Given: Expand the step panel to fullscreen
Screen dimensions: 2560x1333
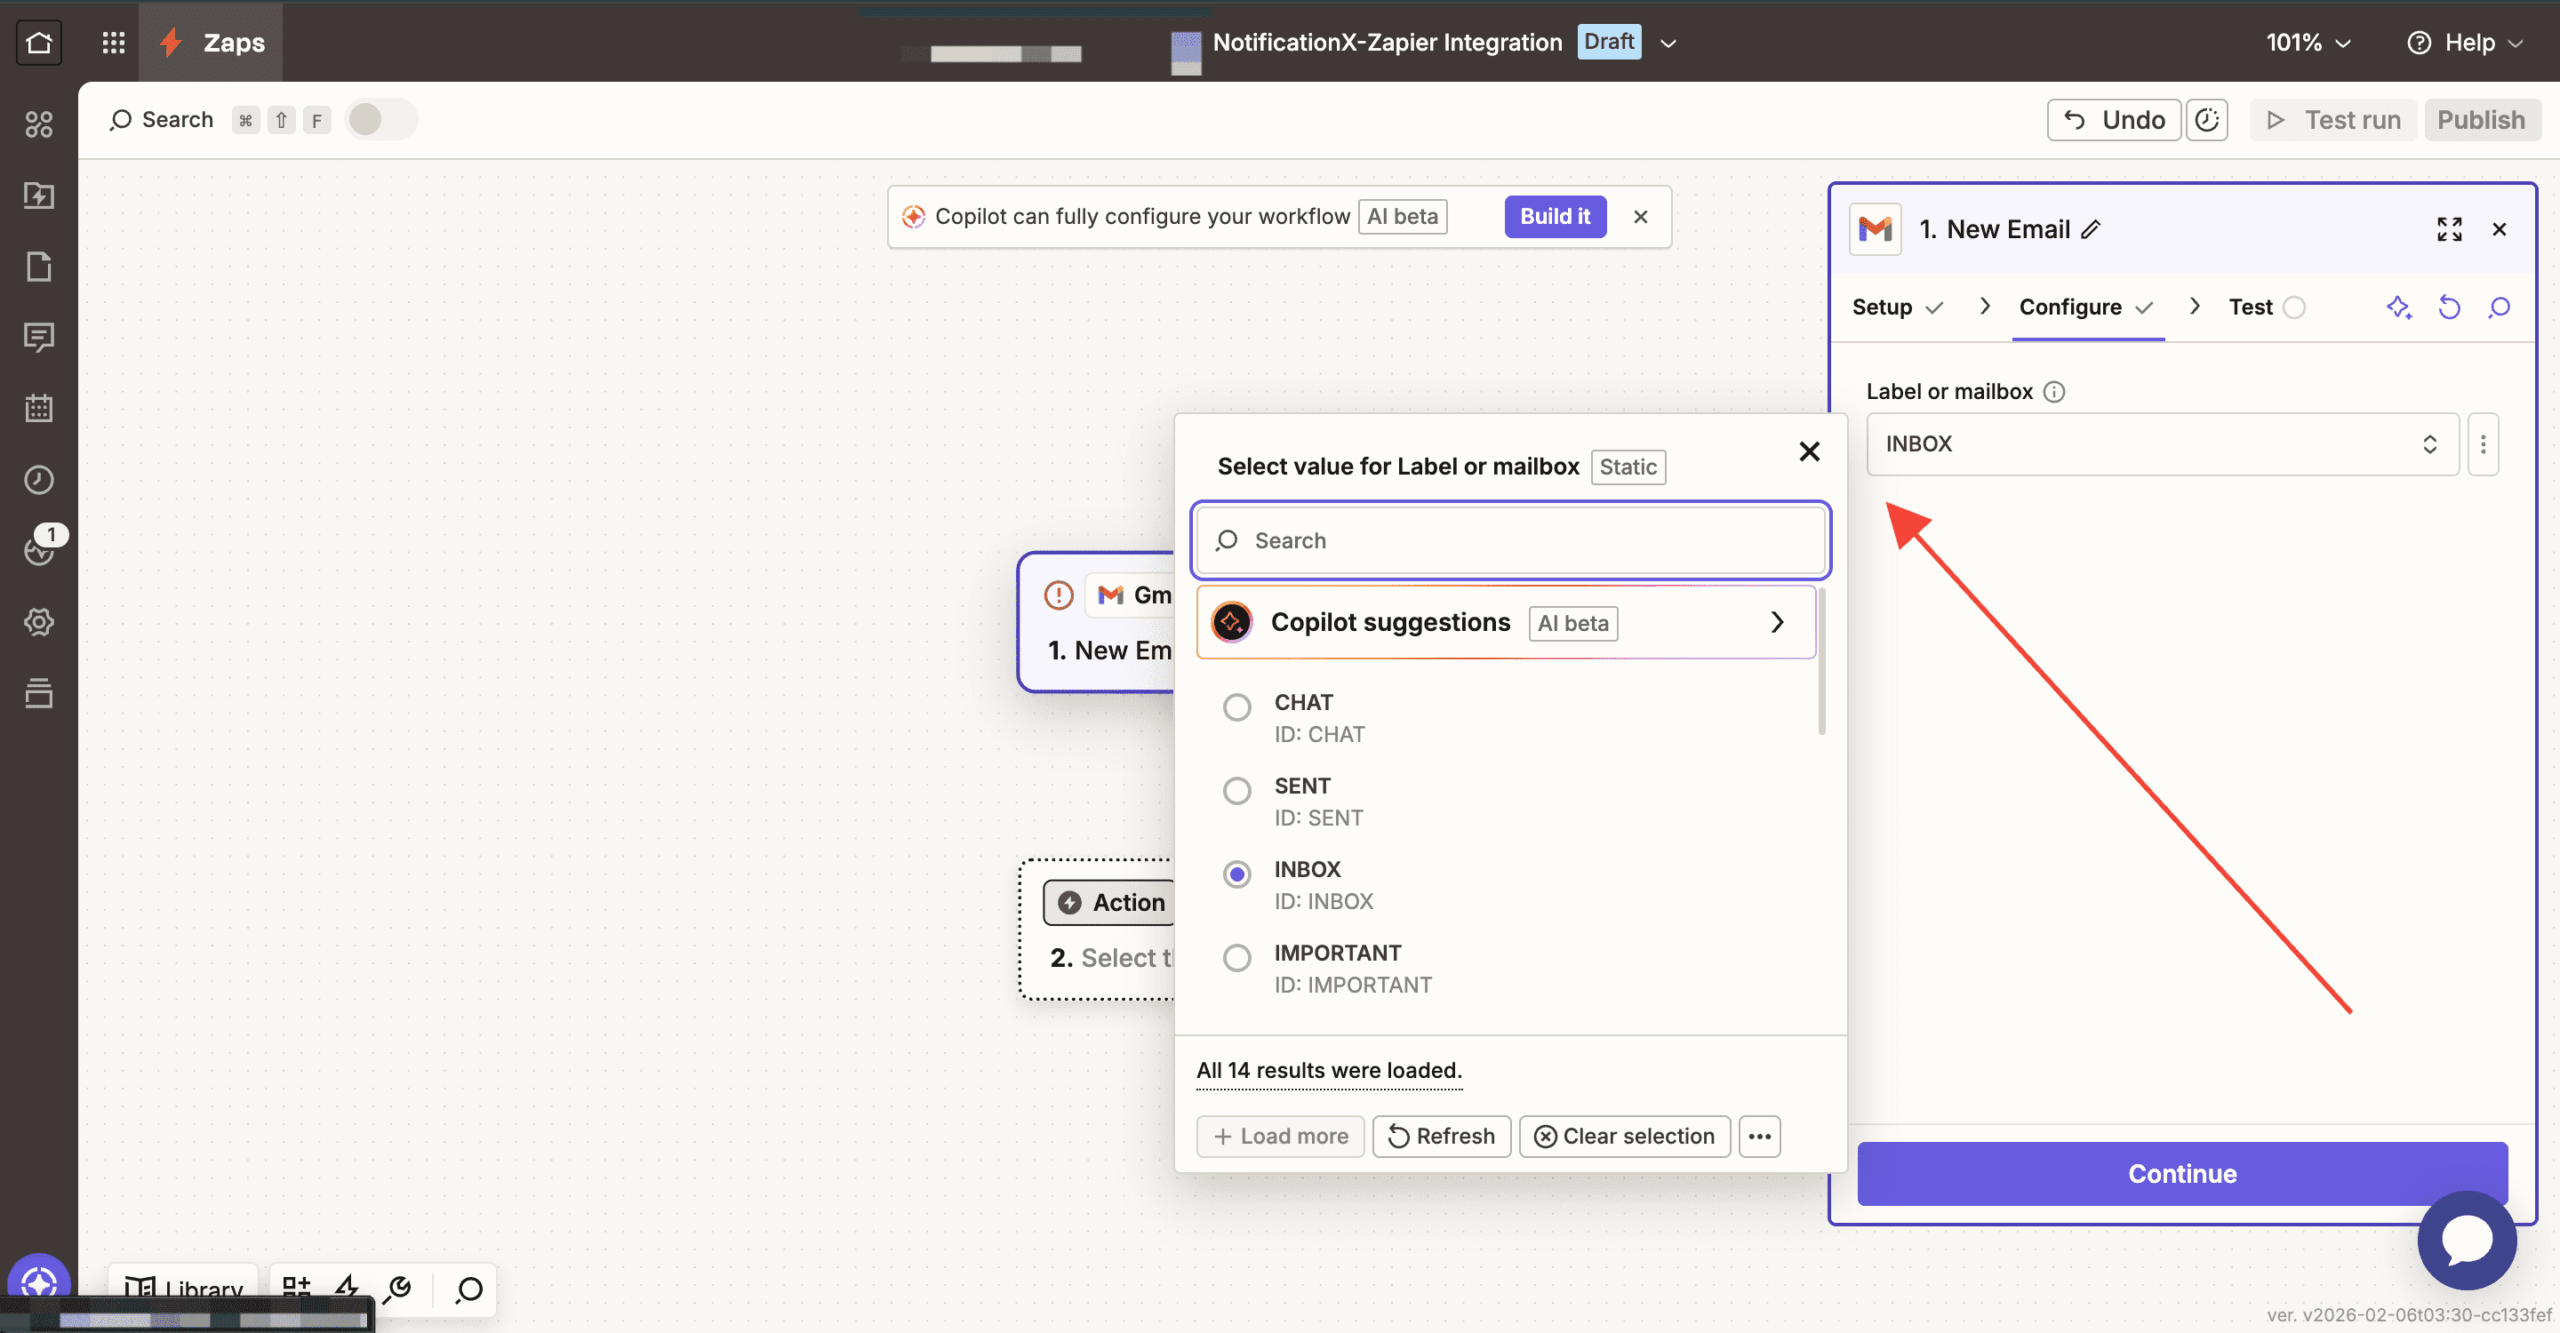Looking at the screenshot, I should coord(2449,230).
